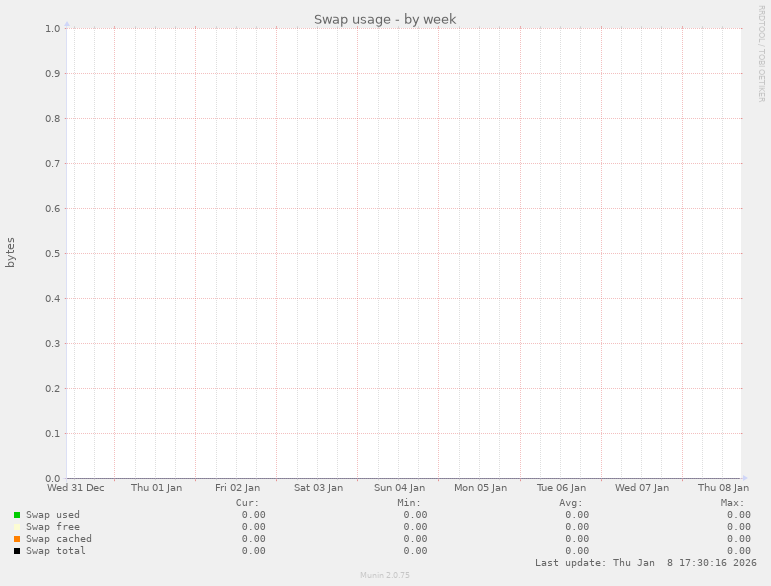Click the 'Swap free' legend label
The height and width of the screenshot is (586, 771).
tap(53, 527)
